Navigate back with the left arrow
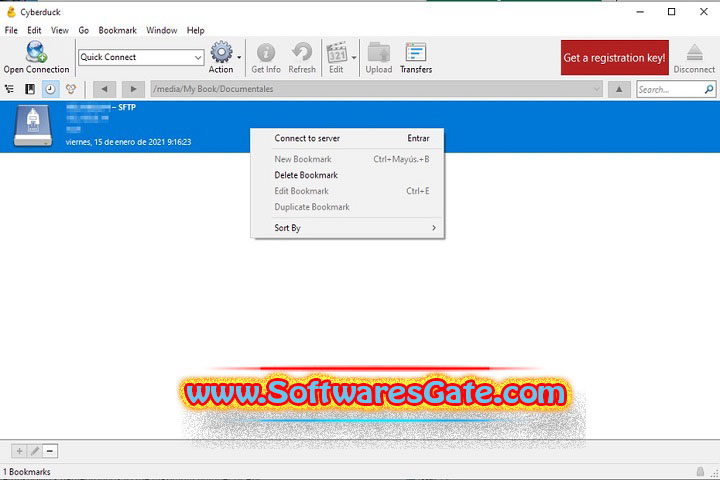The width and height of the screenshot is (720, 480). pyautogui.click(x=104, y=89)
